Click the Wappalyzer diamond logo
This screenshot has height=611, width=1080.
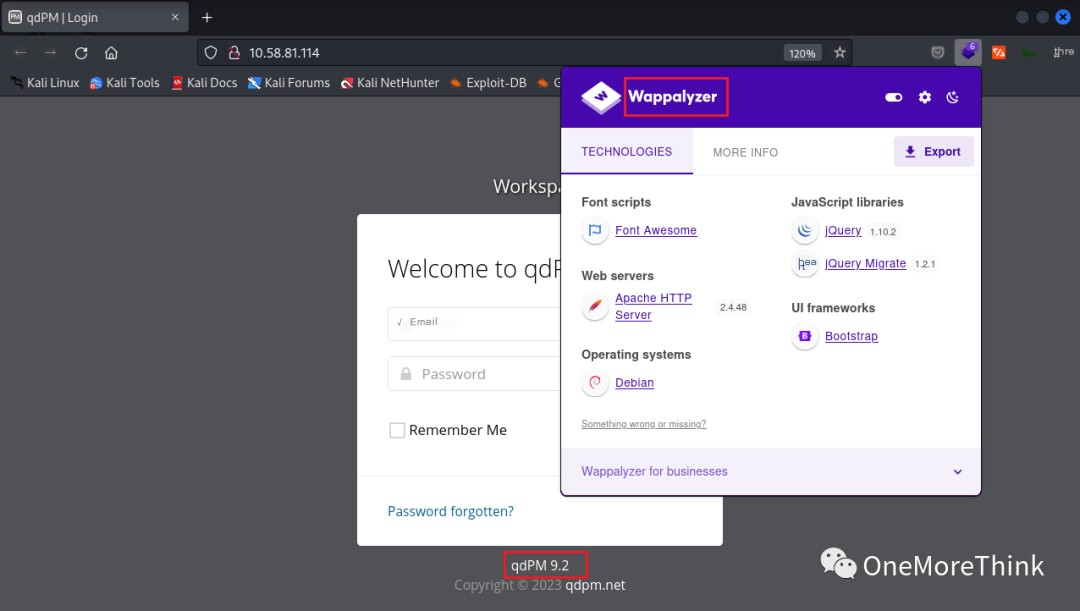pos(601,97)
